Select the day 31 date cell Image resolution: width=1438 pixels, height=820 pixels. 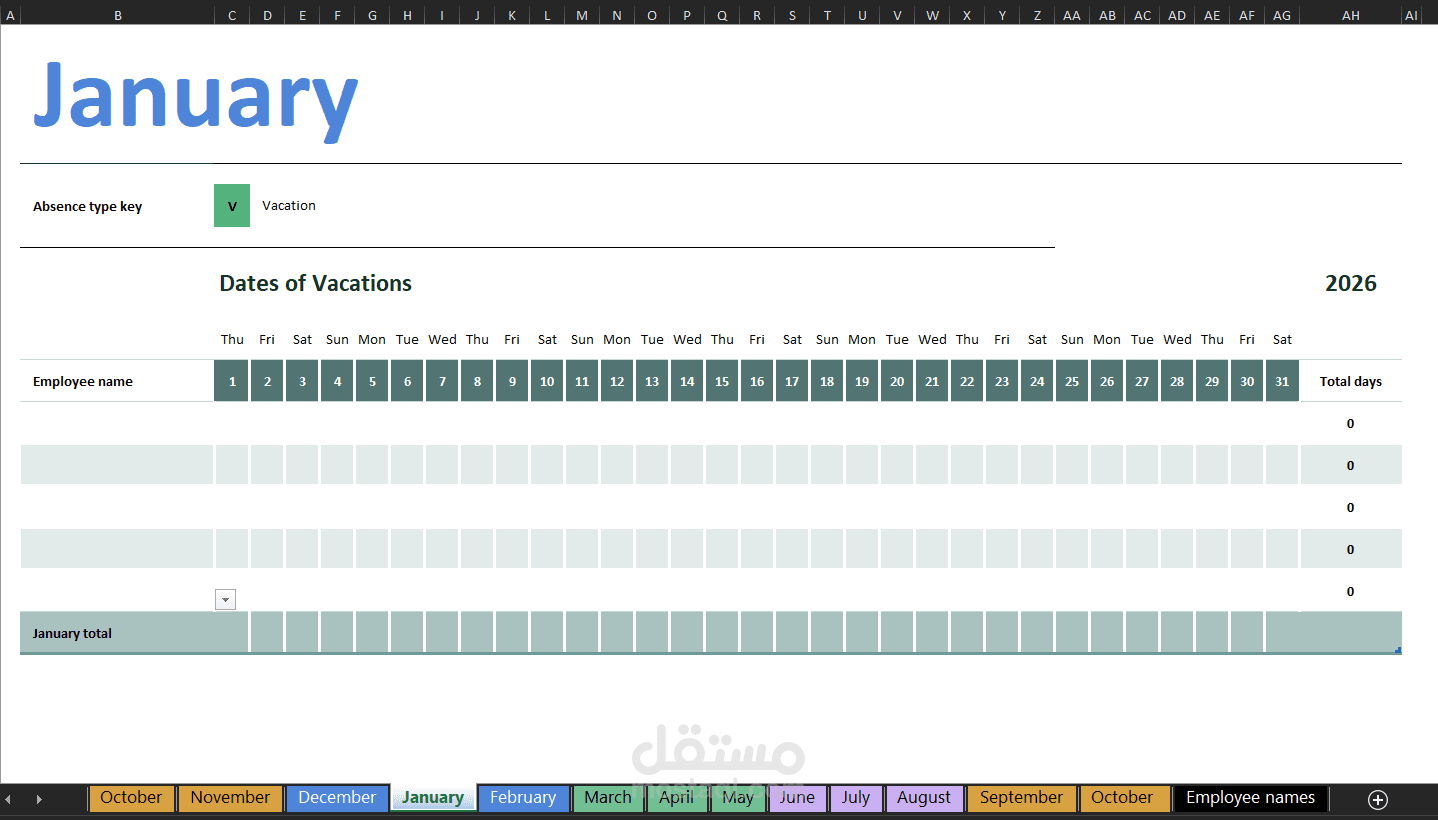coord(1282,382)
